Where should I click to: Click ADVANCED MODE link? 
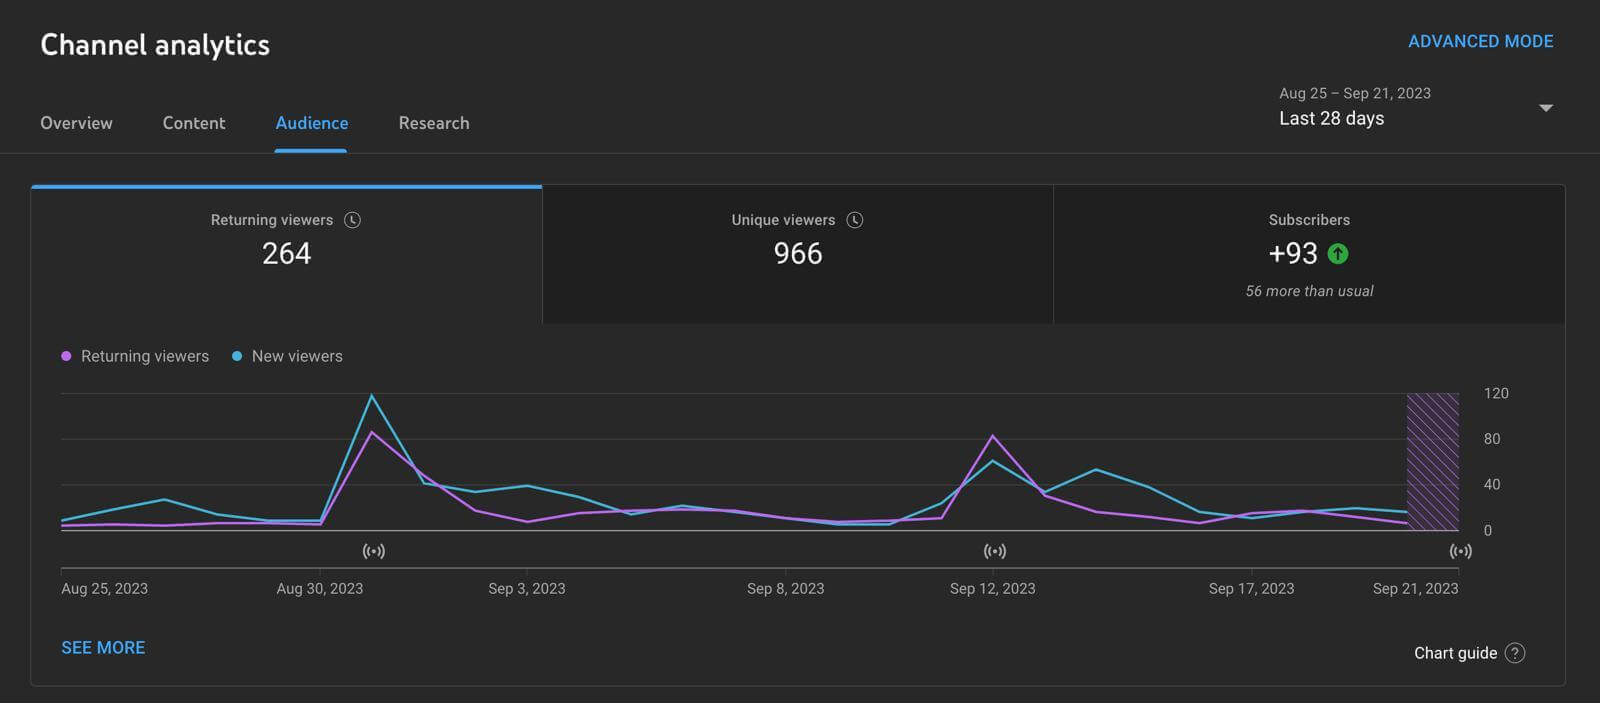click(x=1481, y=42)
